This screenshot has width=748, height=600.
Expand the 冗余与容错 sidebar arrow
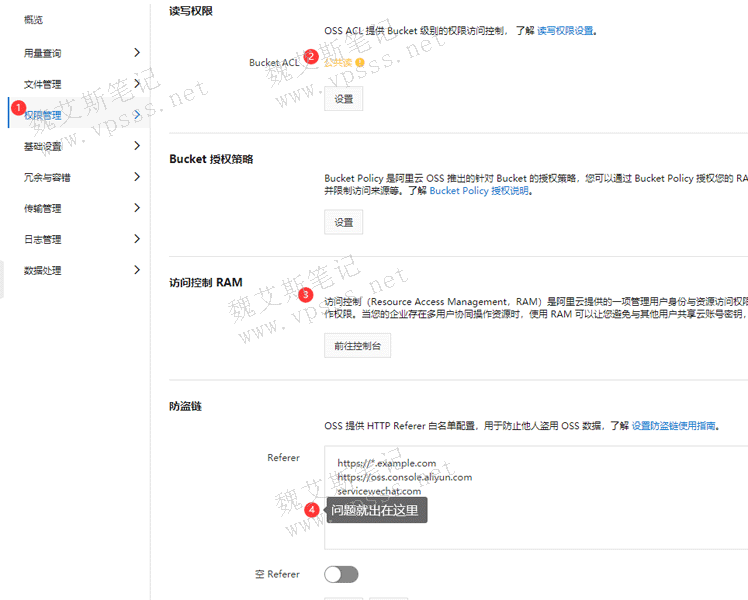coord(137,177)
